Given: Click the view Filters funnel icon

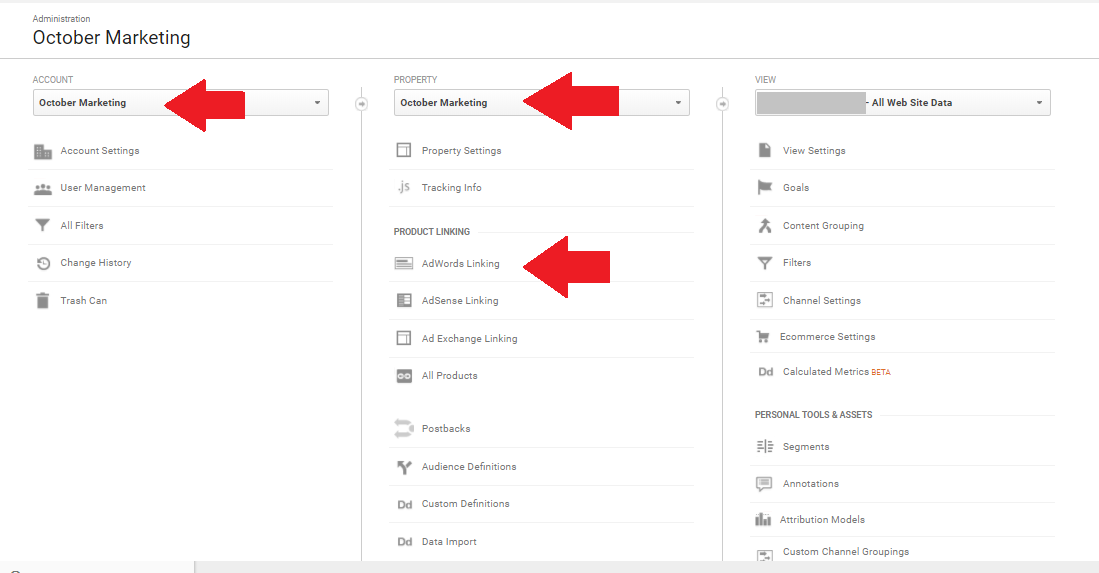Looking at the screenshot, I should [765, 263].
